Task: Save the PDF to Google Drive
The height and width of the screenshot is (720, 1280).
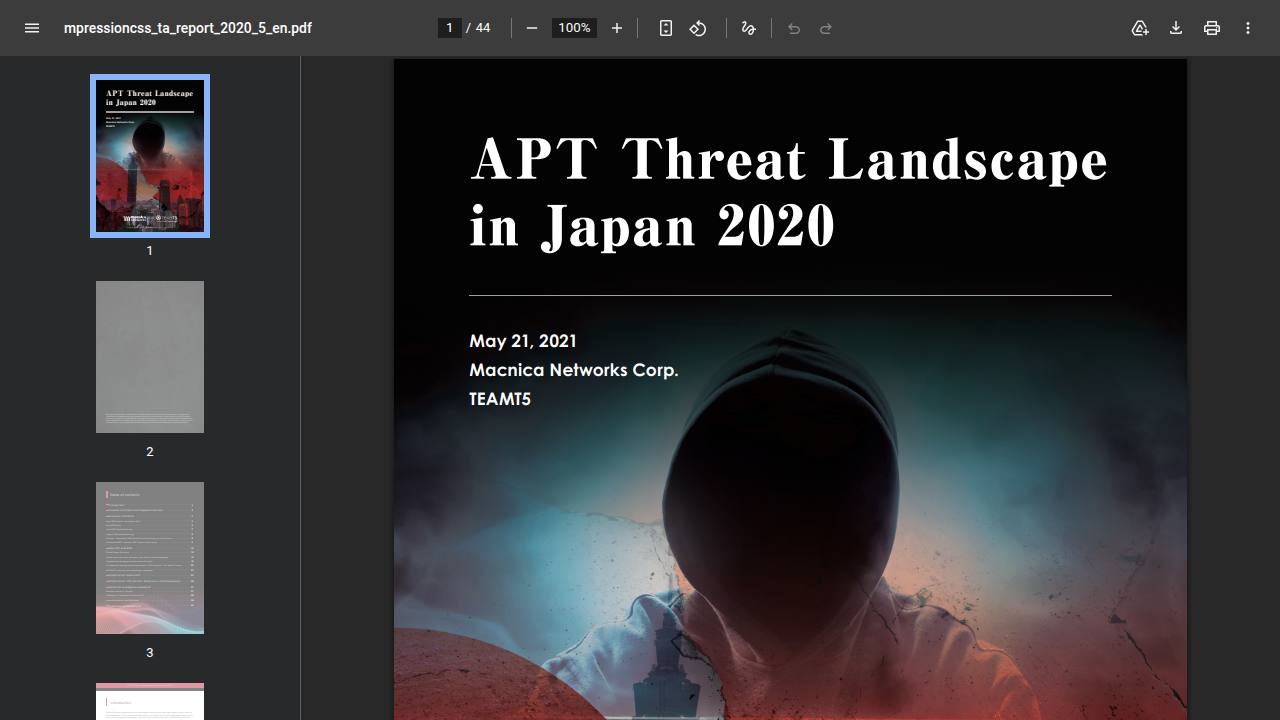Action: [1140, 28]
